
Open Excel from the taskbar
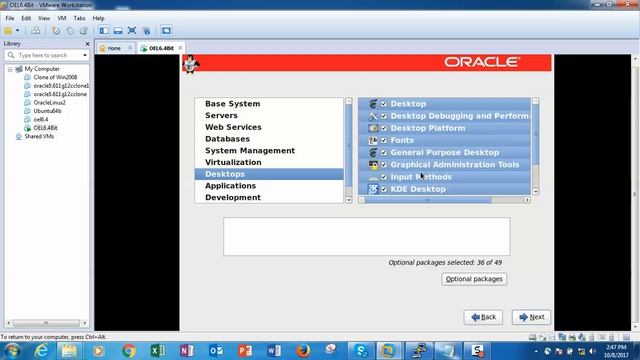click(158, 351)
